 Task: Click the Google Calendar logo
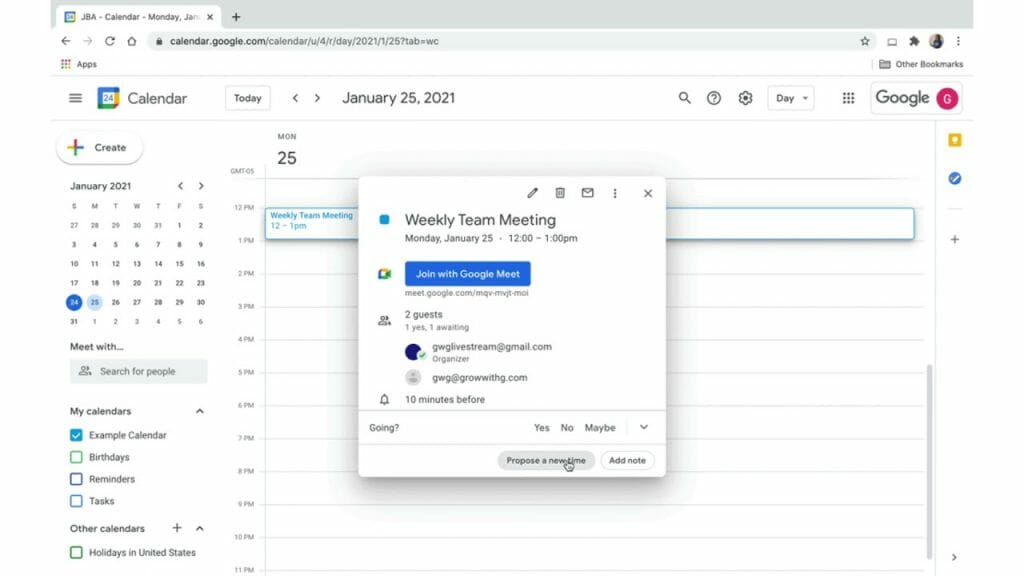[108, 98]
